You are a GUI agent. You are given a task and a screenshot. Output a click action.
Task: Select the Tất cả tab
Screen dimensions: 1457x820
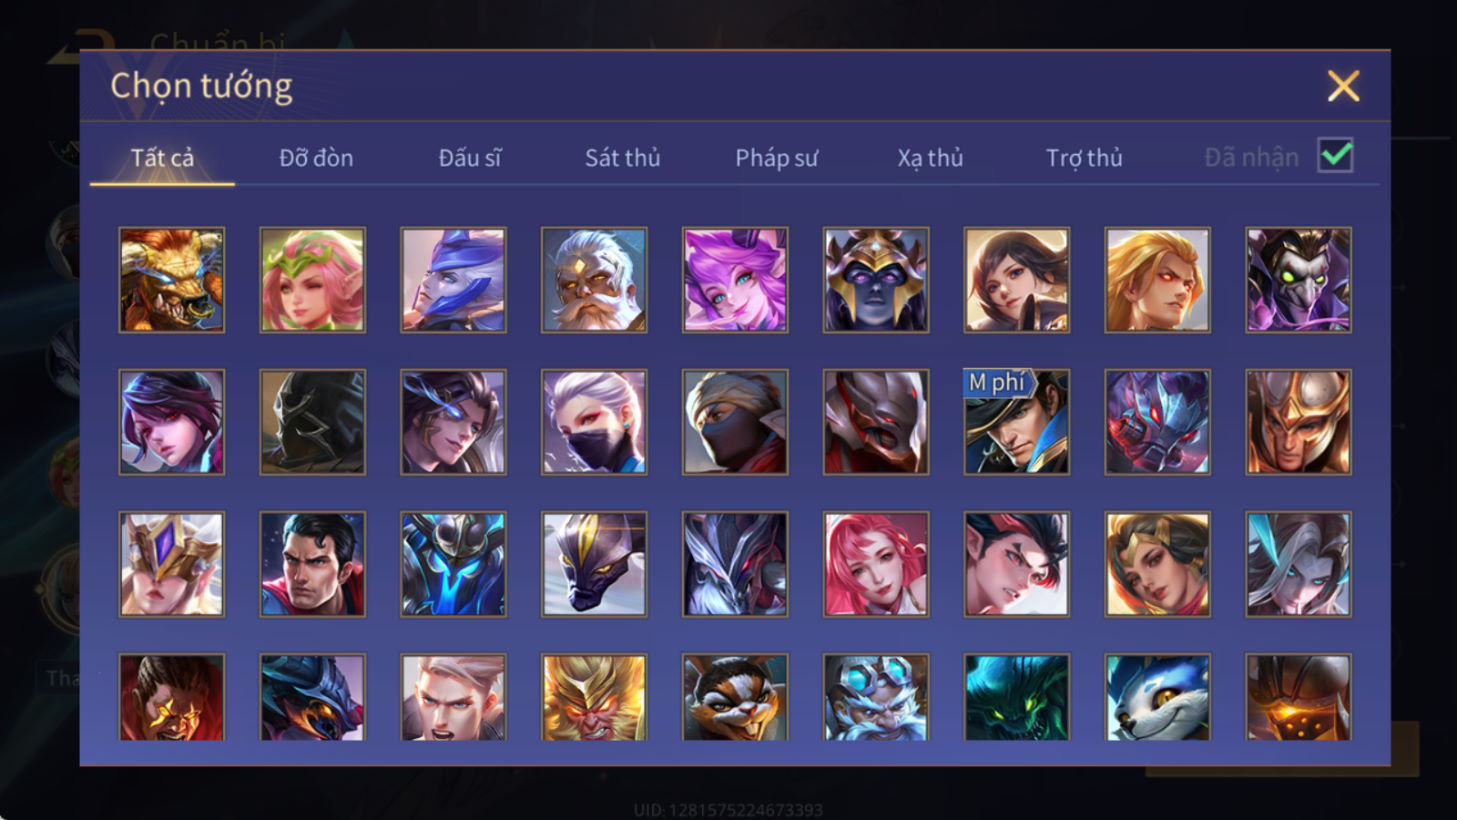(x=162, y=158)
